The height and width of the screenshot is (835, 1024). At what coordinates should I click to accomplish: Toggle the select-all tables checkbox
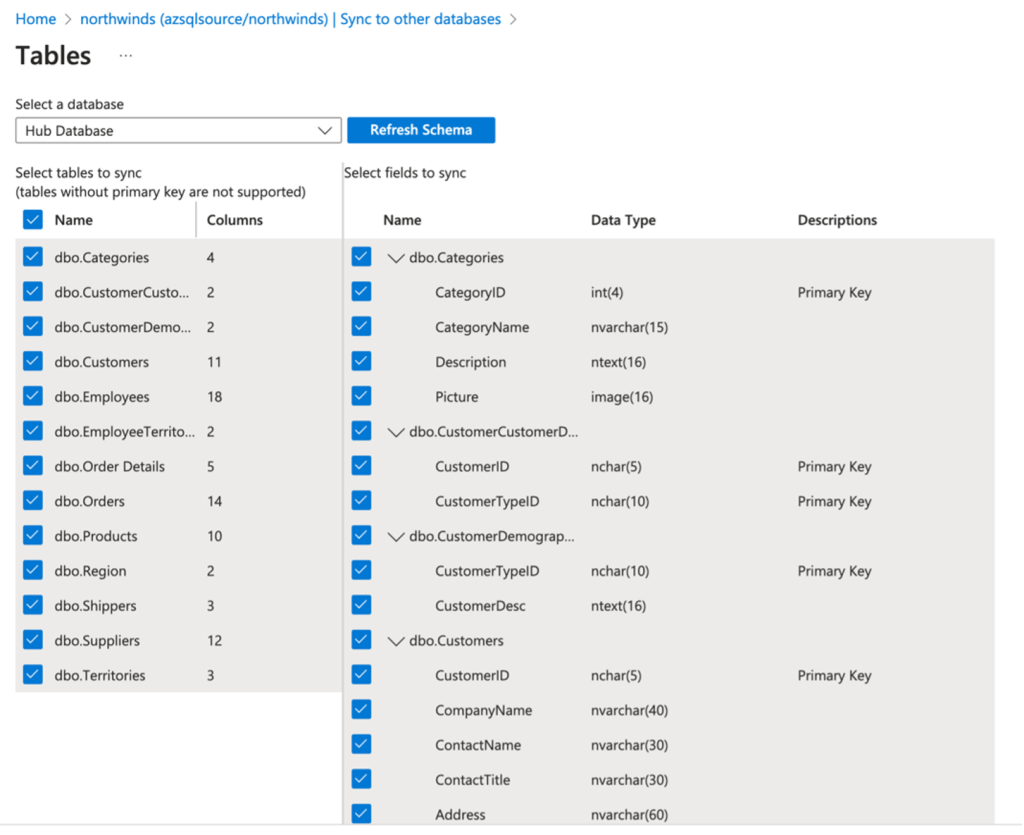pyautogui.click(x=31, y=219)
